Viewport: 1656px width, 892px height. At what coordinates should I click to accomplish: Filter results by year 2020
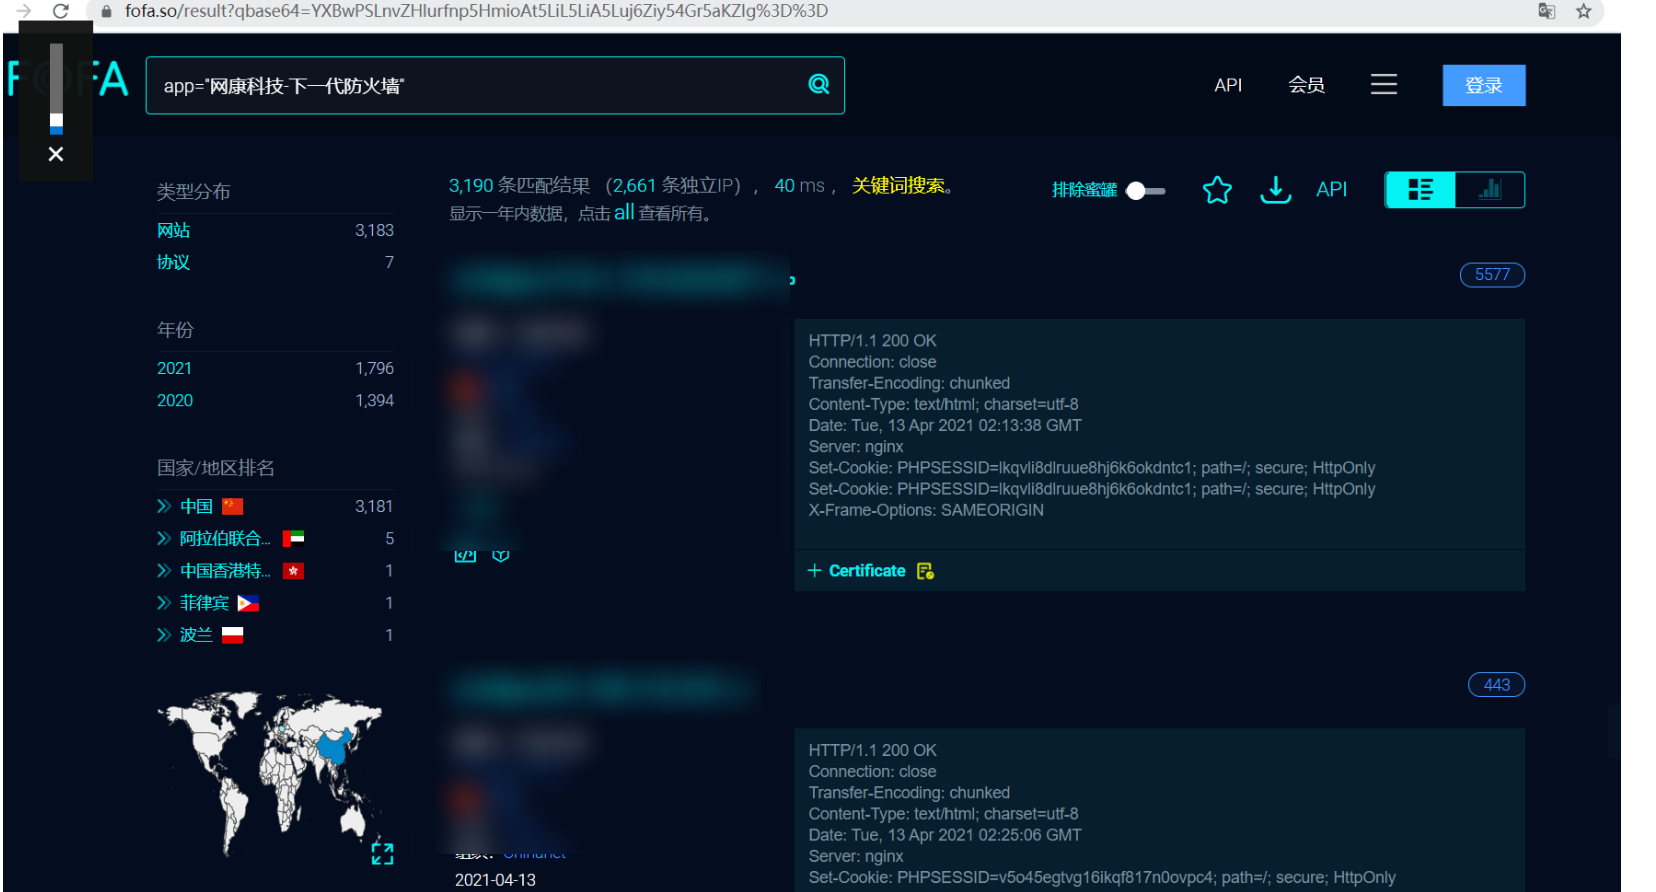point(175,400)
